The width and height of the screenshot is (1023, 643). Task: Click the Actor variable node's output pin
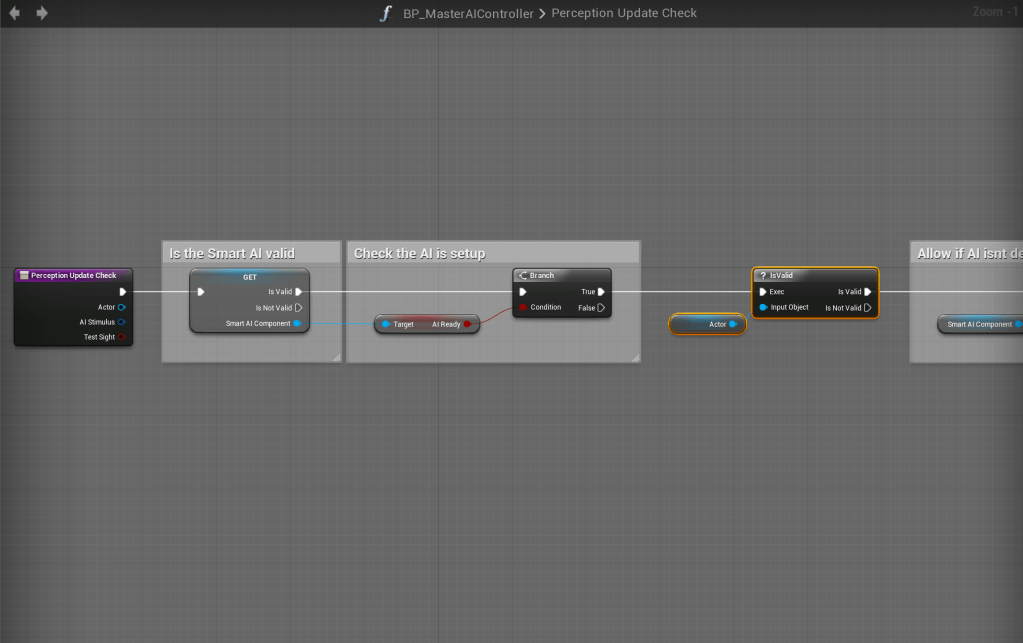tap(733, 324)
